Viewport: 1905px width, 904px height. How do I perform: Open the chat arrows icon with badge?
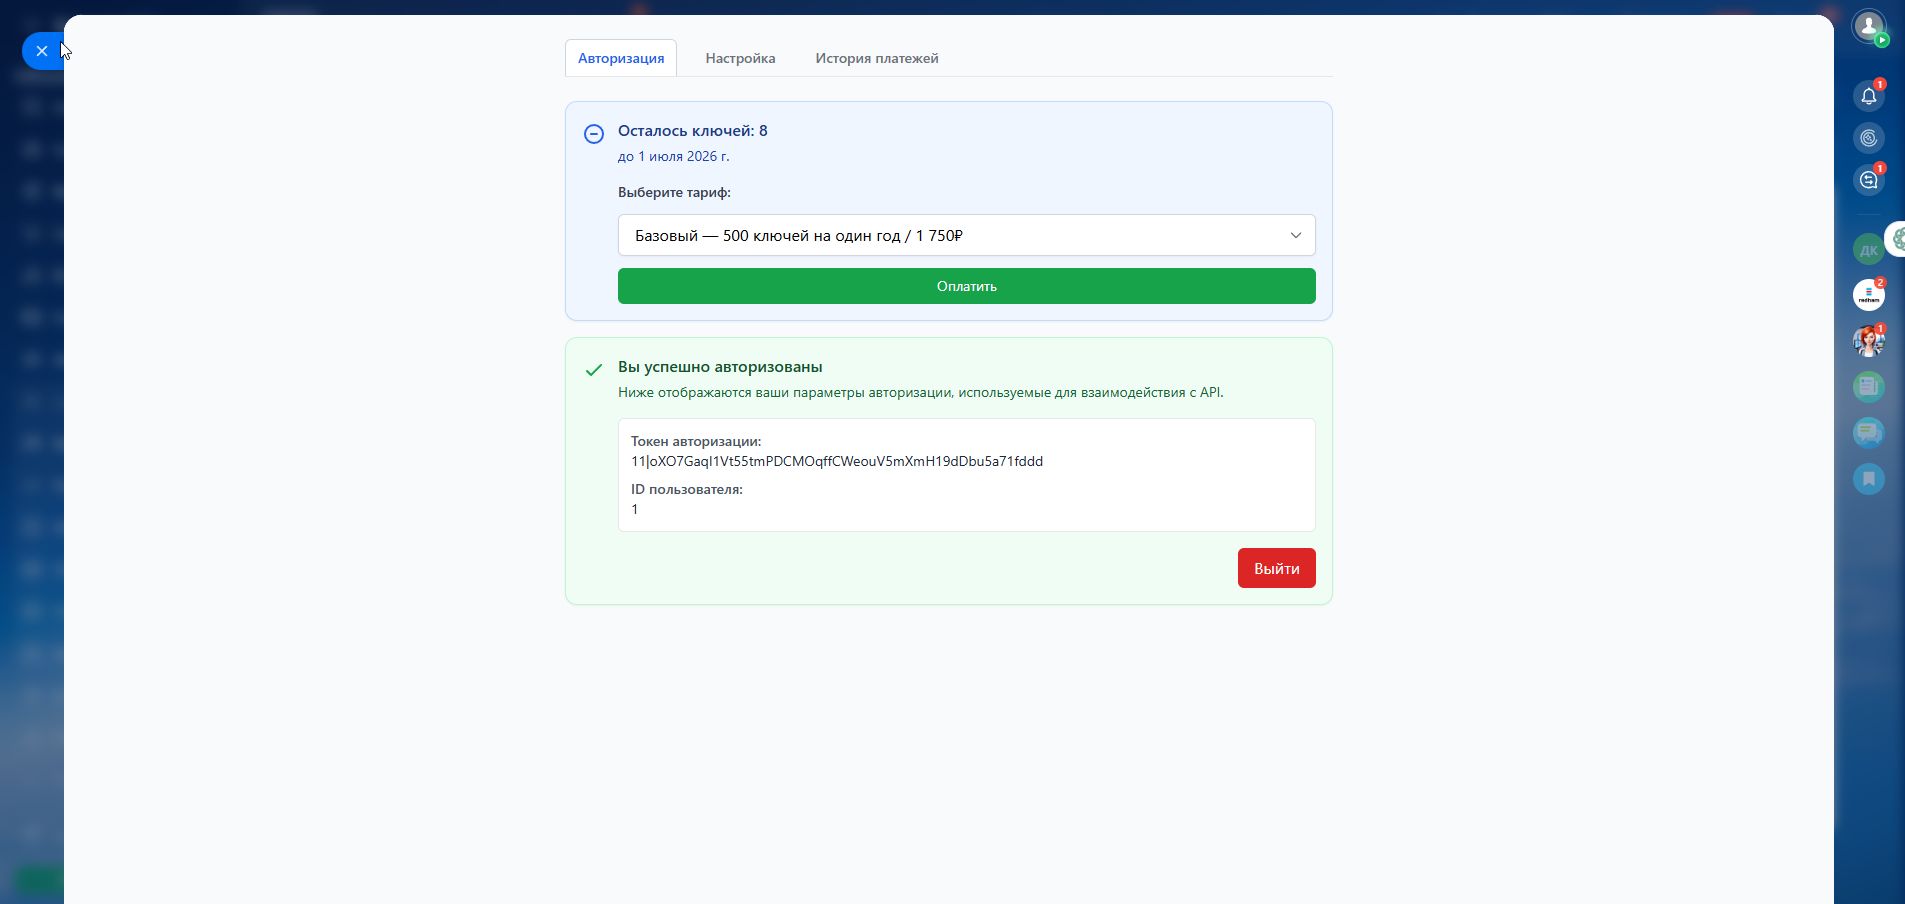tap(1868, 180)
